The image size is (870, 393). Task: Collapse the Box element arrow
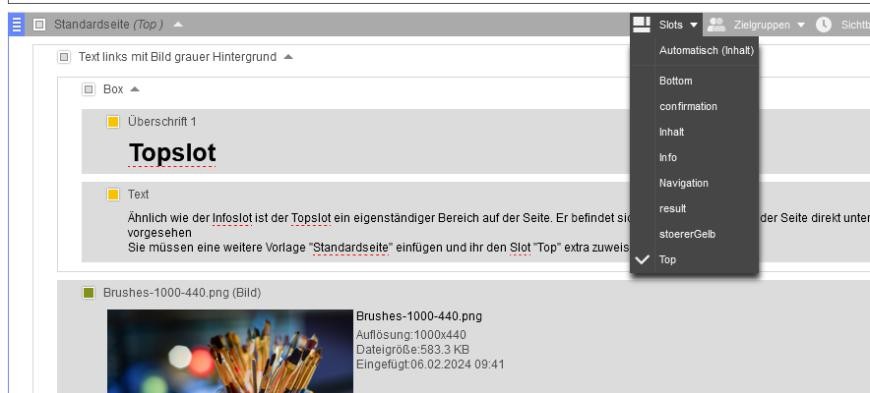coord(135,89)
